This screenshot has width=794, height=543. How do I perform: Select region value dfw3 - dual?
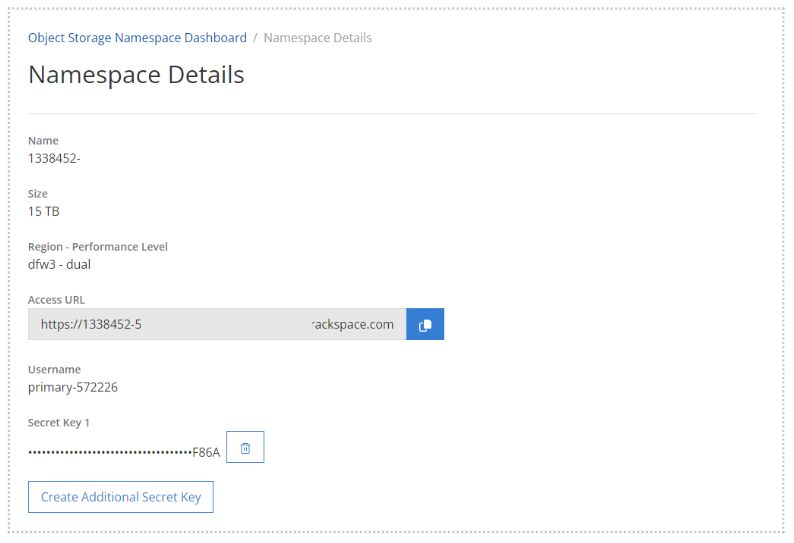tap(59, 264)
